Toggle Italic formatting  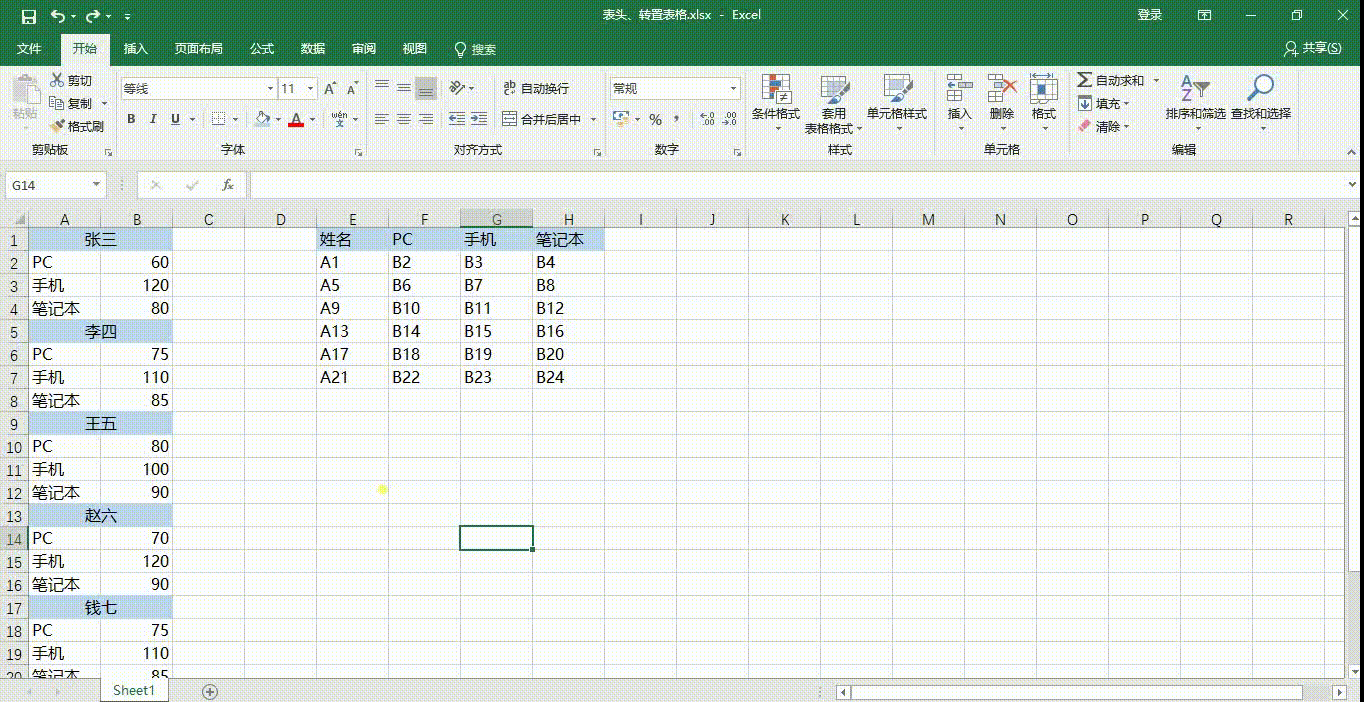pyautogui.click(x=153, y=119)
